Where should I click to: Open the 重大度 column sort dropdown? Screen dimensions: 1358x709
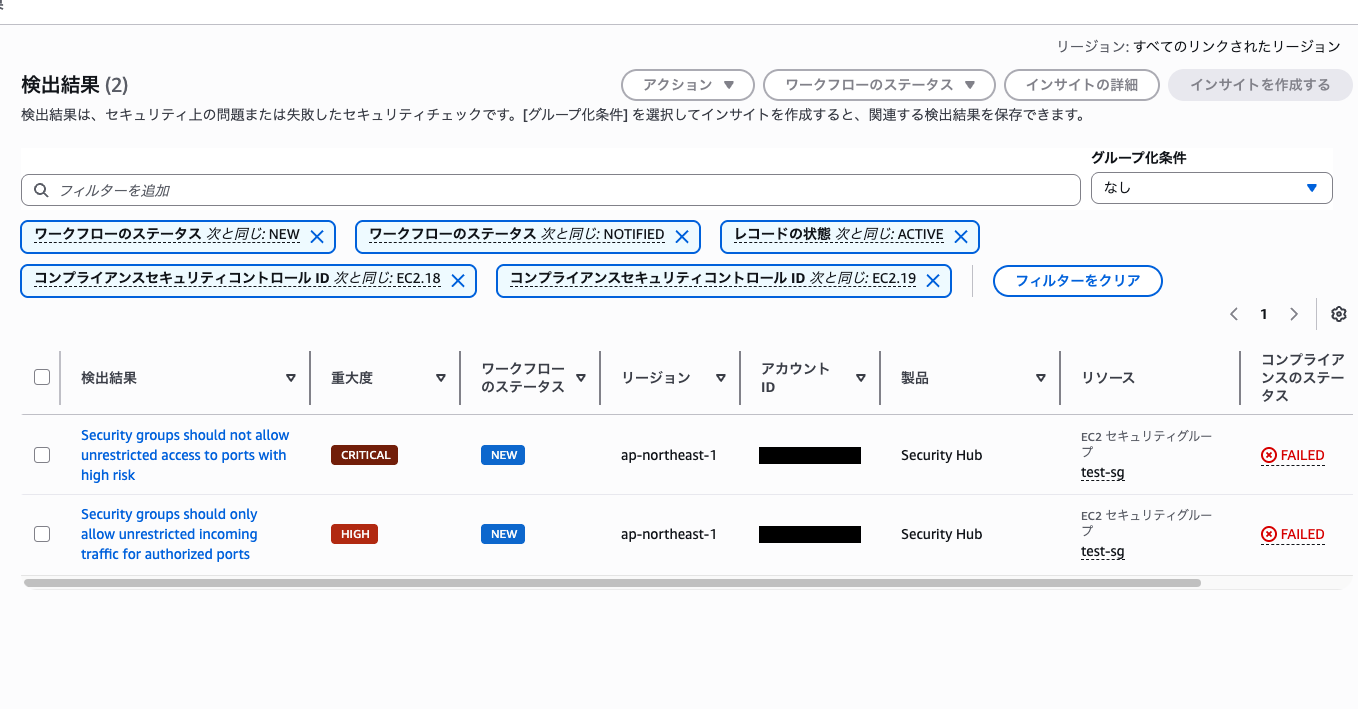(x=440, y=378)
